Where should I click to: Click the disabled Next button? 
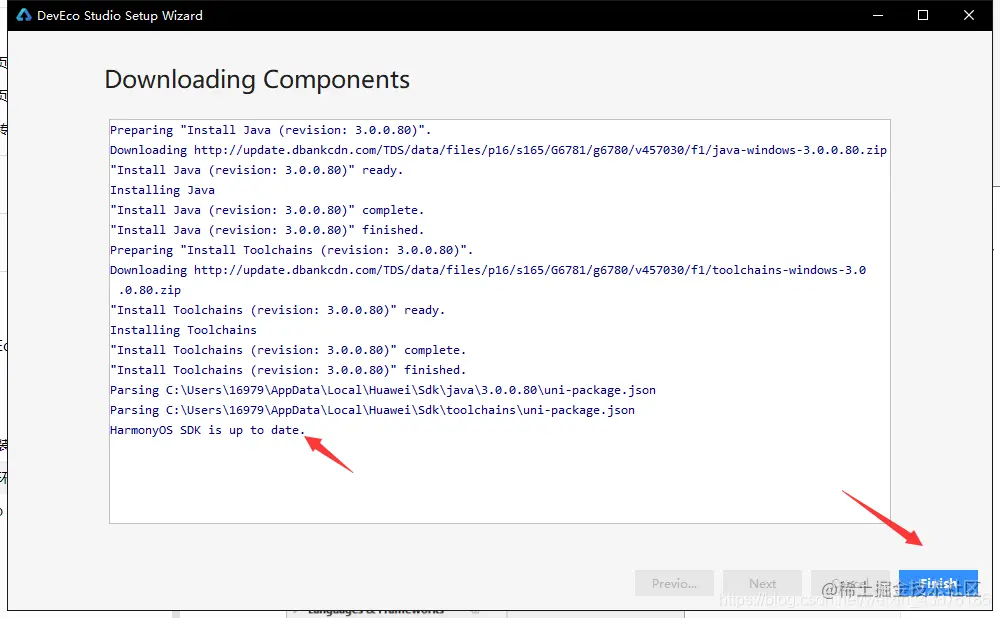pos(762,583)
